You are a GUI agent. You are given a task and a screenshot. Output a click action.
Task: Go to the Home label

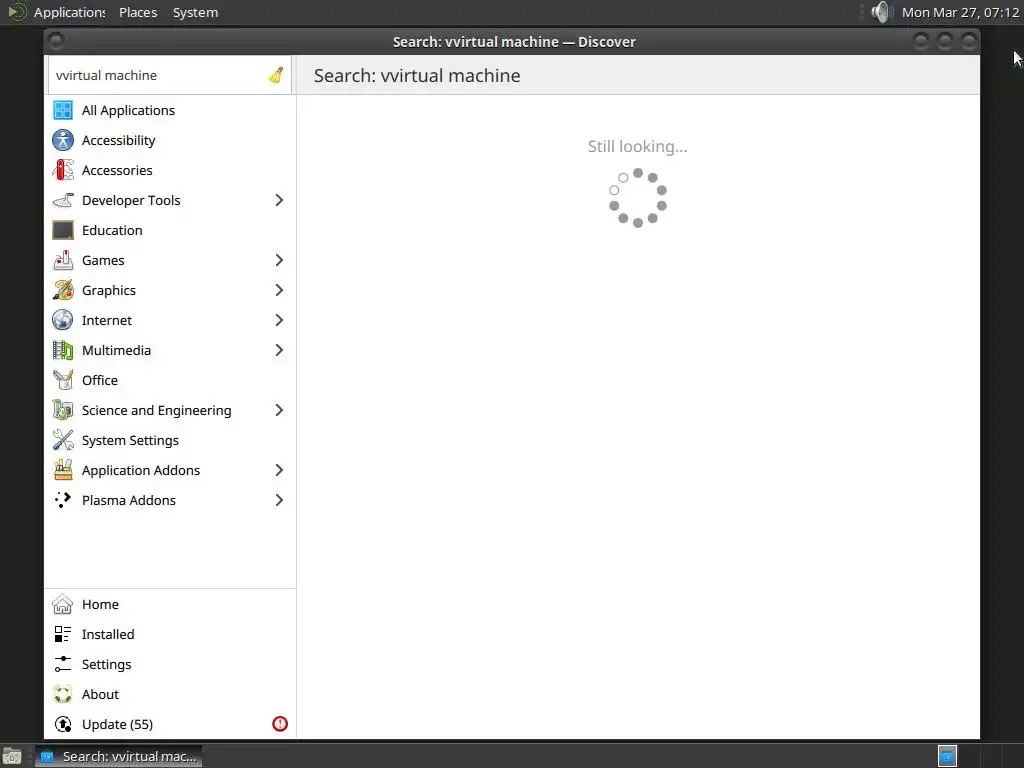pyautogui.click(x=100, y=605)
